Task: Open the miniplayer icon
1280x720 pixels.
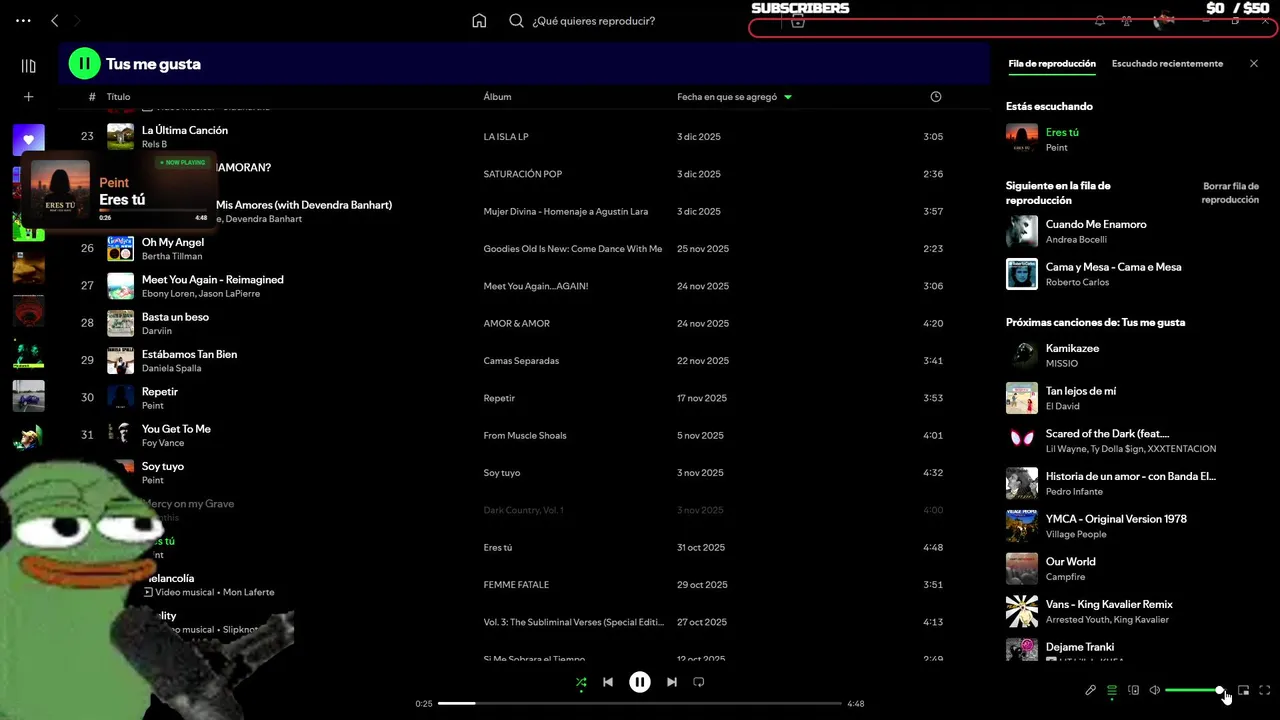Action: (1243, 690)
